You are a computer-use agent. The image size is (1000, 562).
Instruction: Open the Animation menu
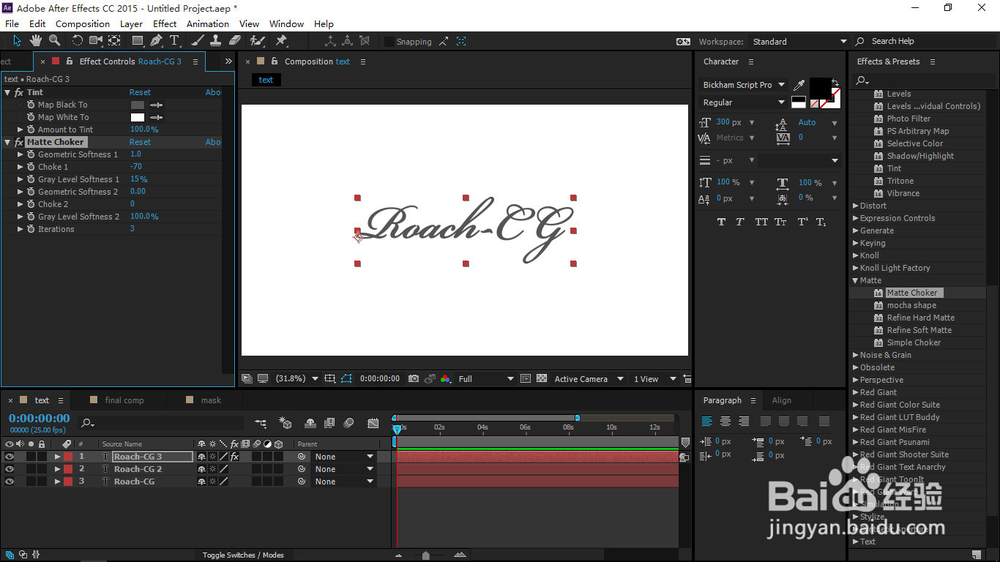tap(207, 24)
